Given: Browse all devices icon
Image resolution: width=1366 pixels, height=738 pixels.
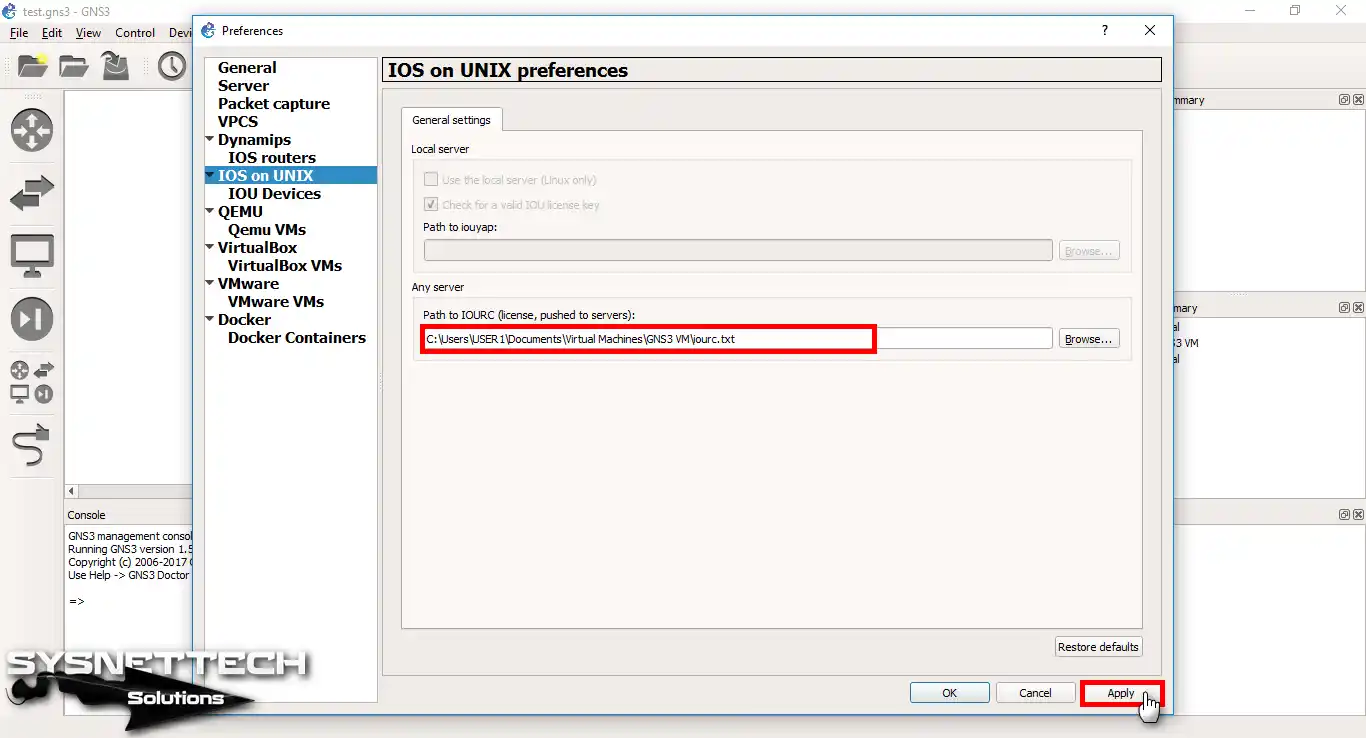Looking at the screenshot, I should 32,382.
